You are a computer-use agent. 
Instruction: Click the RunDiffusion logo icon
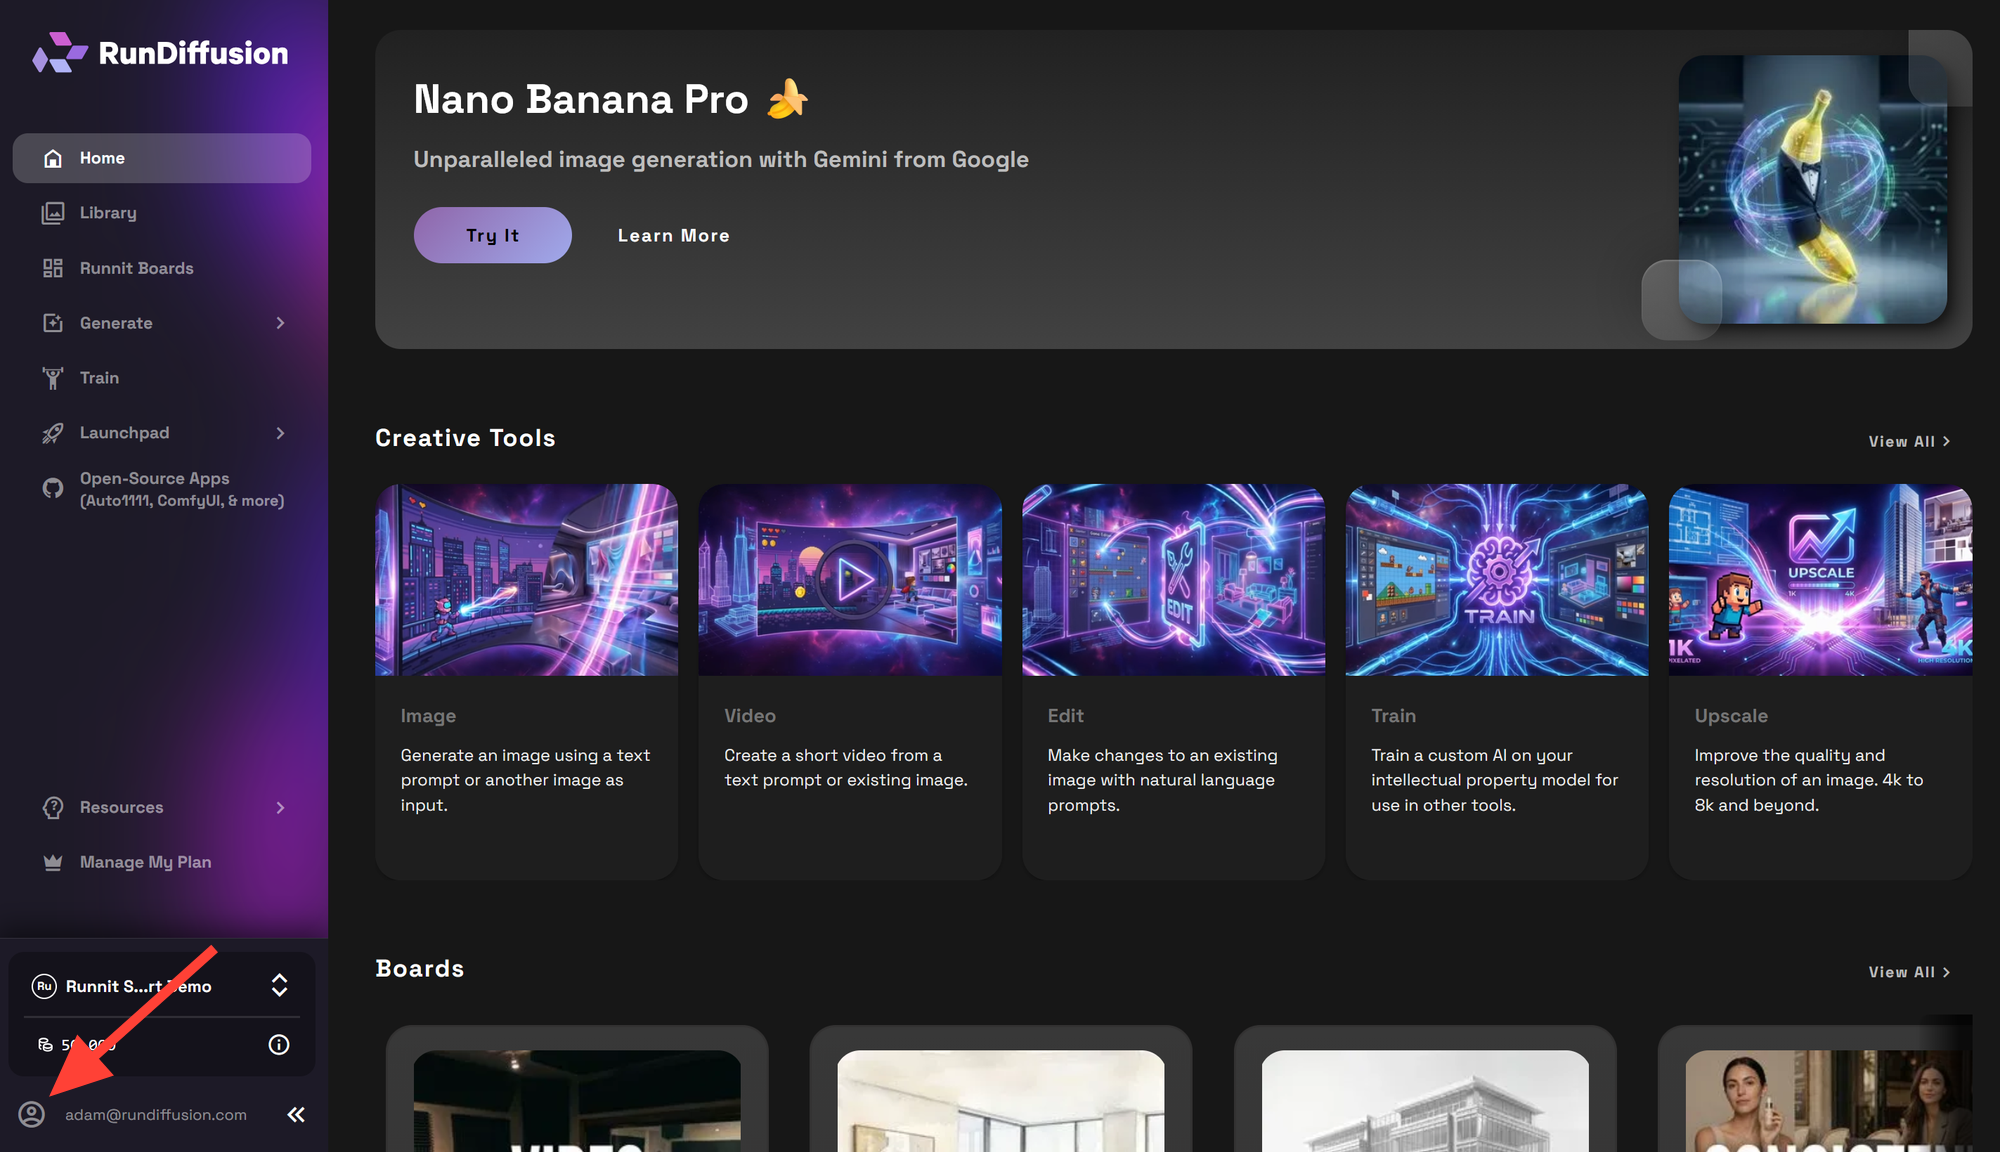click(58, 53)
